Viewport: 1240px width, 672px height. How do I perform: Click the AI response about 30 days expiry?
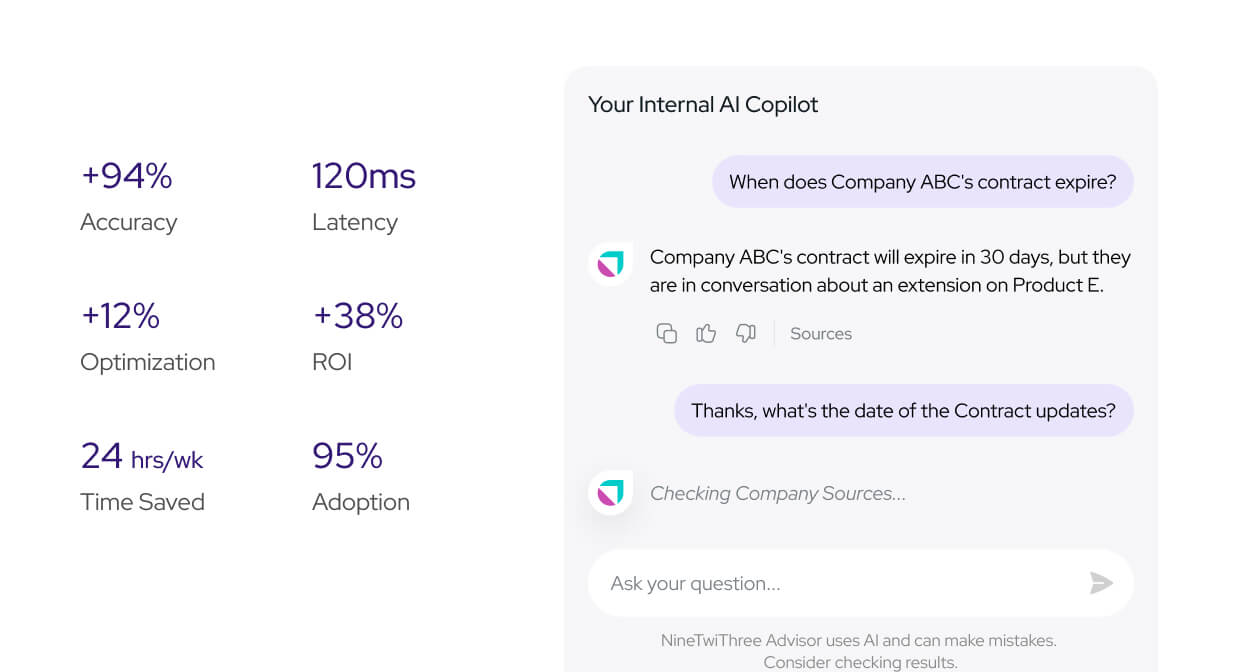pyautogui.click(x=890, y=271)
